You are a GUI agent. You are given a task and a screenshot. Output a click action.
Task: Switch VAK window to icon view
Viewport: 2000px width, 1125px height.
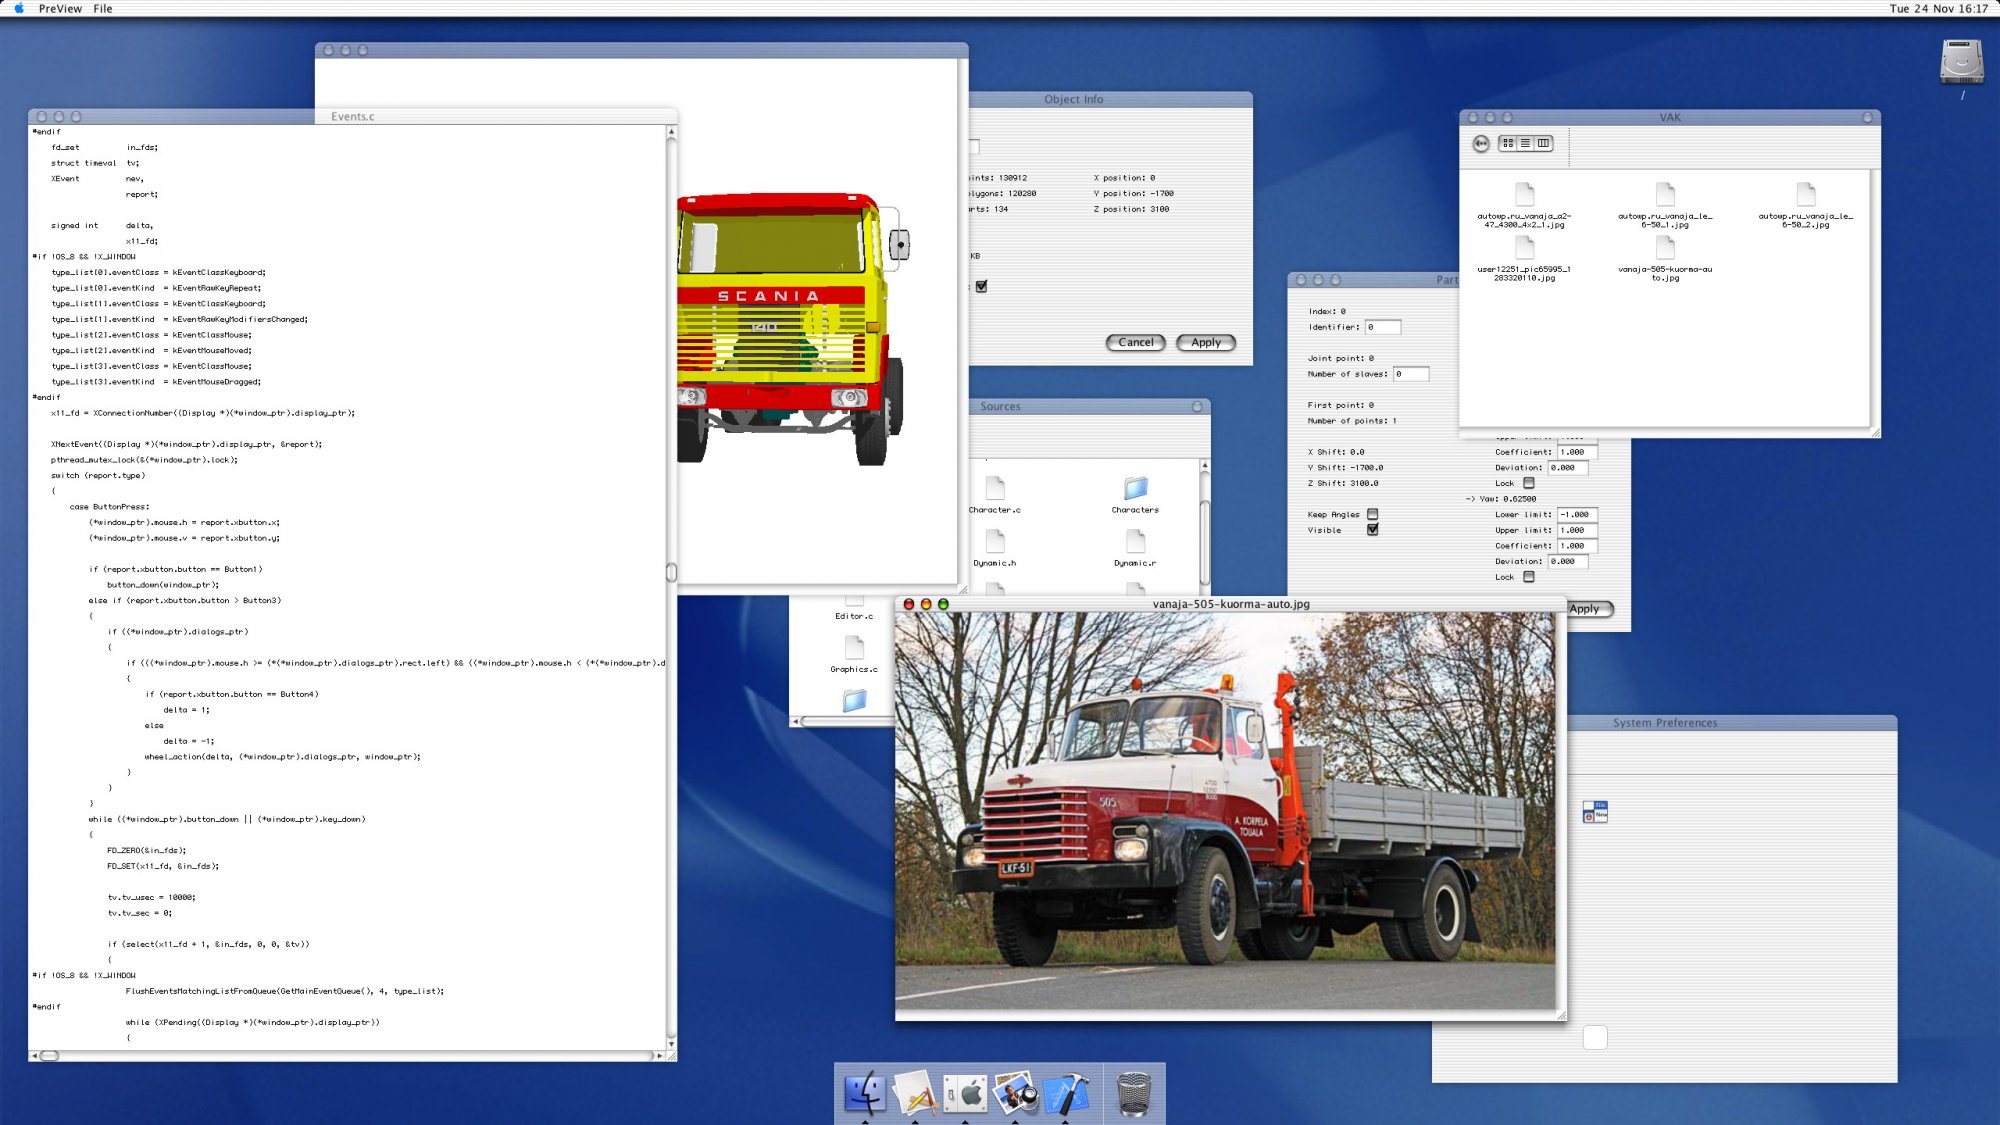coord(1508,144)
